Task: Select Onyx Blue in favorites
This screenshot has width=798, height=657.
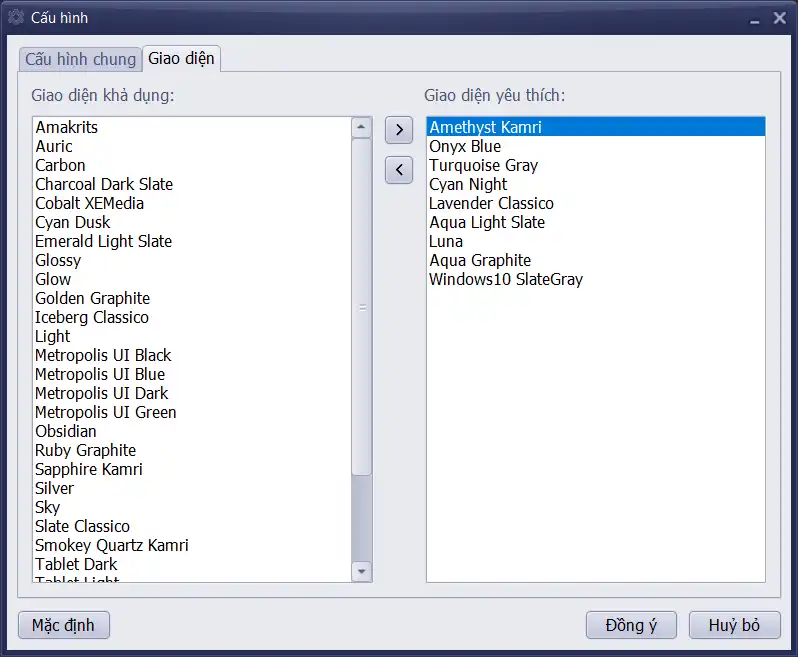Action: 595,147
